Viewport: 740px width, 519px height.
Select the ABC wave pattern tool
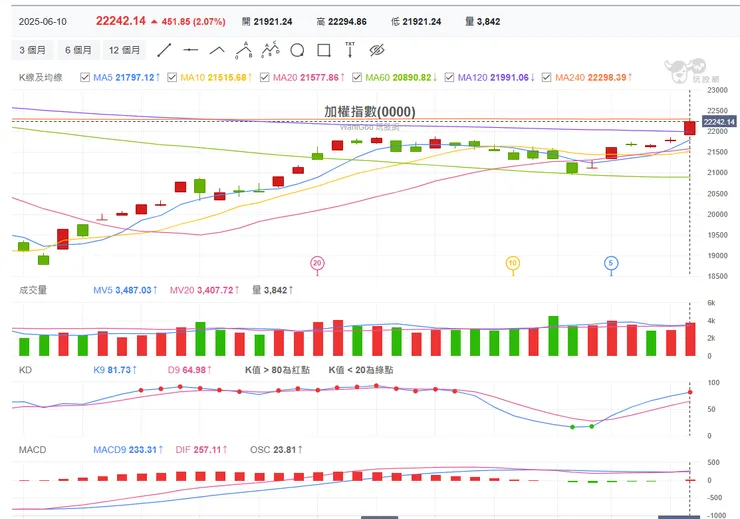tap(244, 50)
